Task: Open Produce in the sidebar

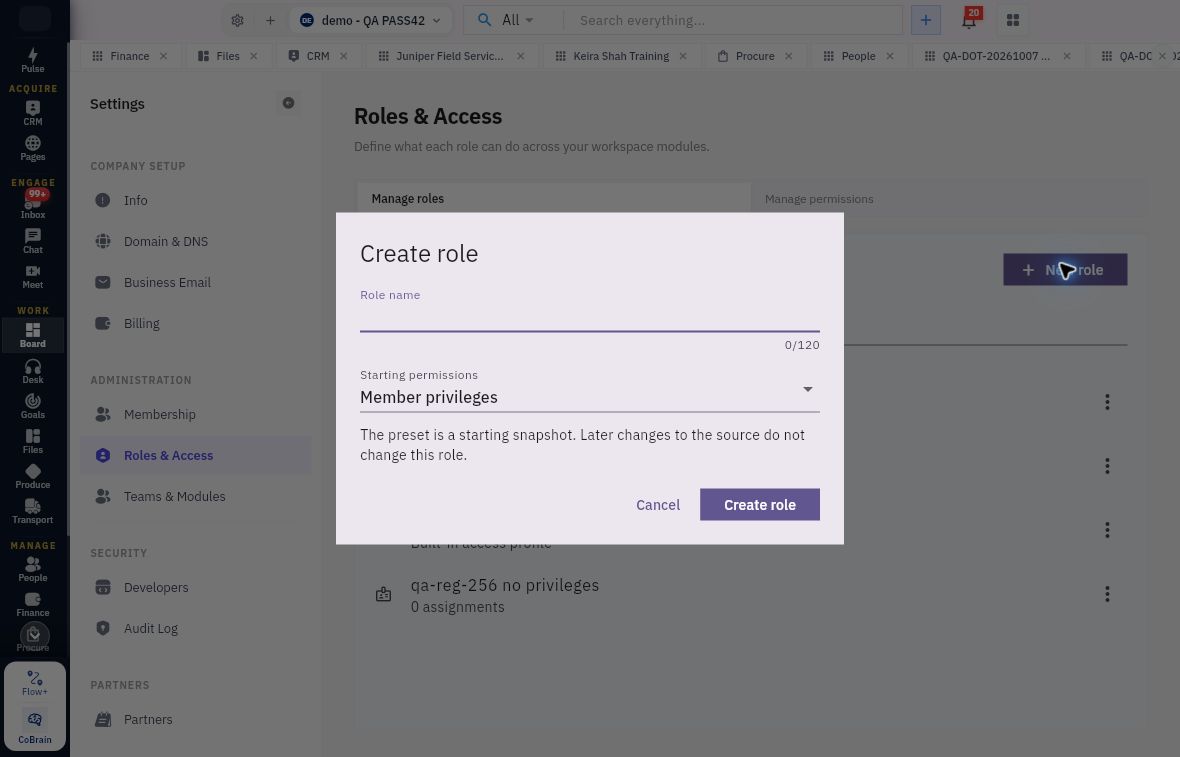Action: pyautogui.click(x=32, y=476)
